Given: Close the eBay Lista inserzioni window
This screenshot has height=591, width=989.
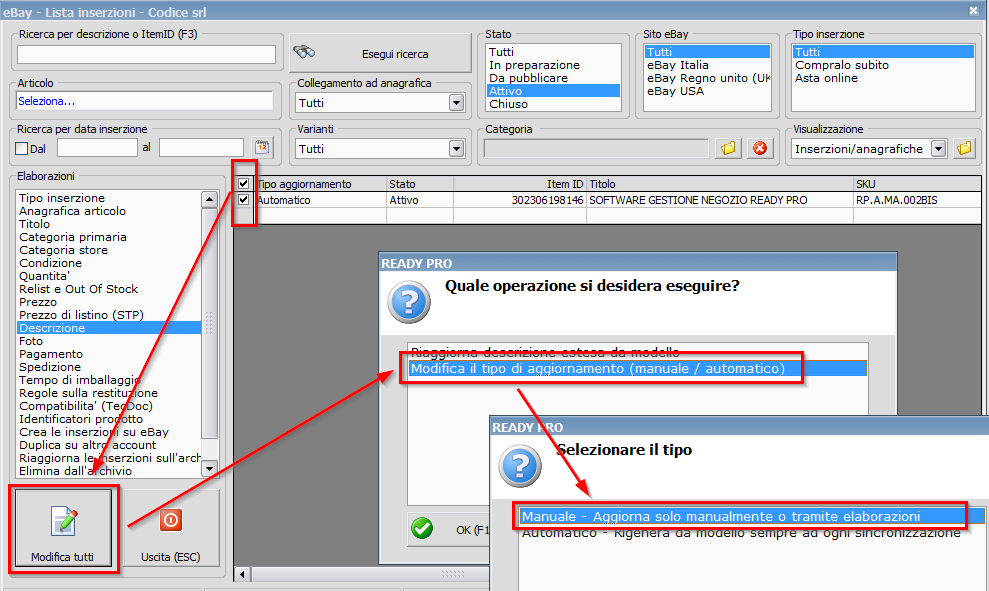Looking at the screenshot, I should 973,11.
